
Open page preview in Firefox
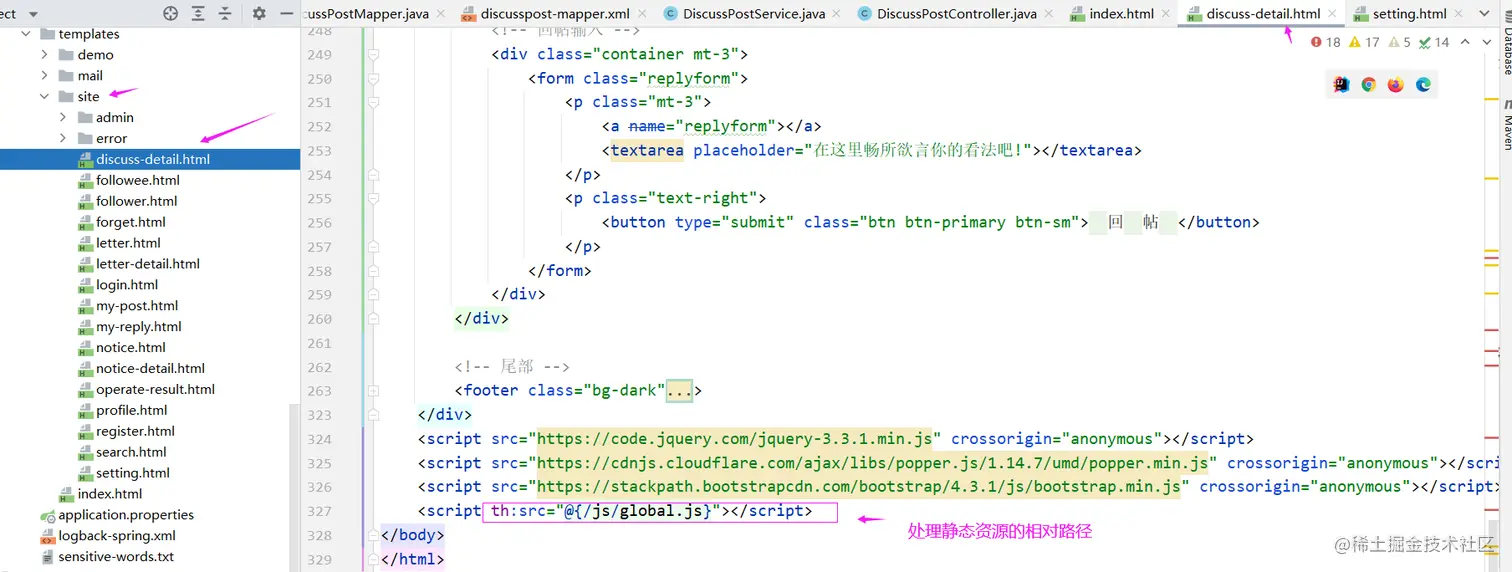coord(1395,85)
